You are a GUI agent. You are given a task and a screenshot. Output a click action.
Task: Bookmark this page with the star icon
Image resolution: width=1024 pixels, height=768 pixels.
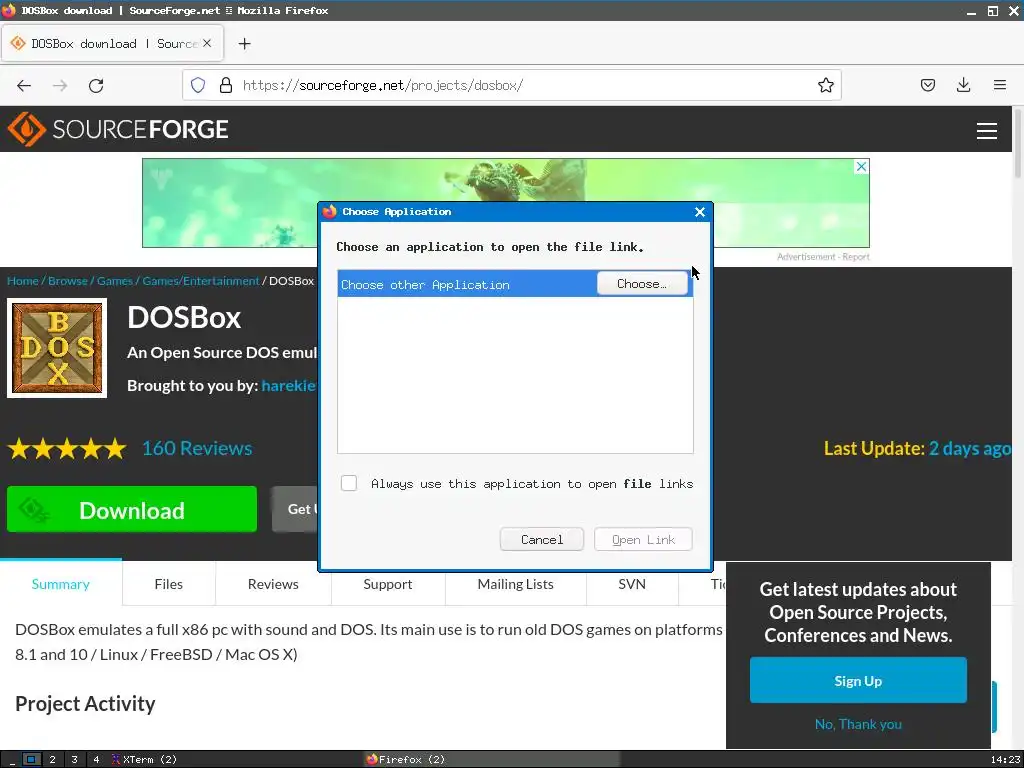click(825, 85)
